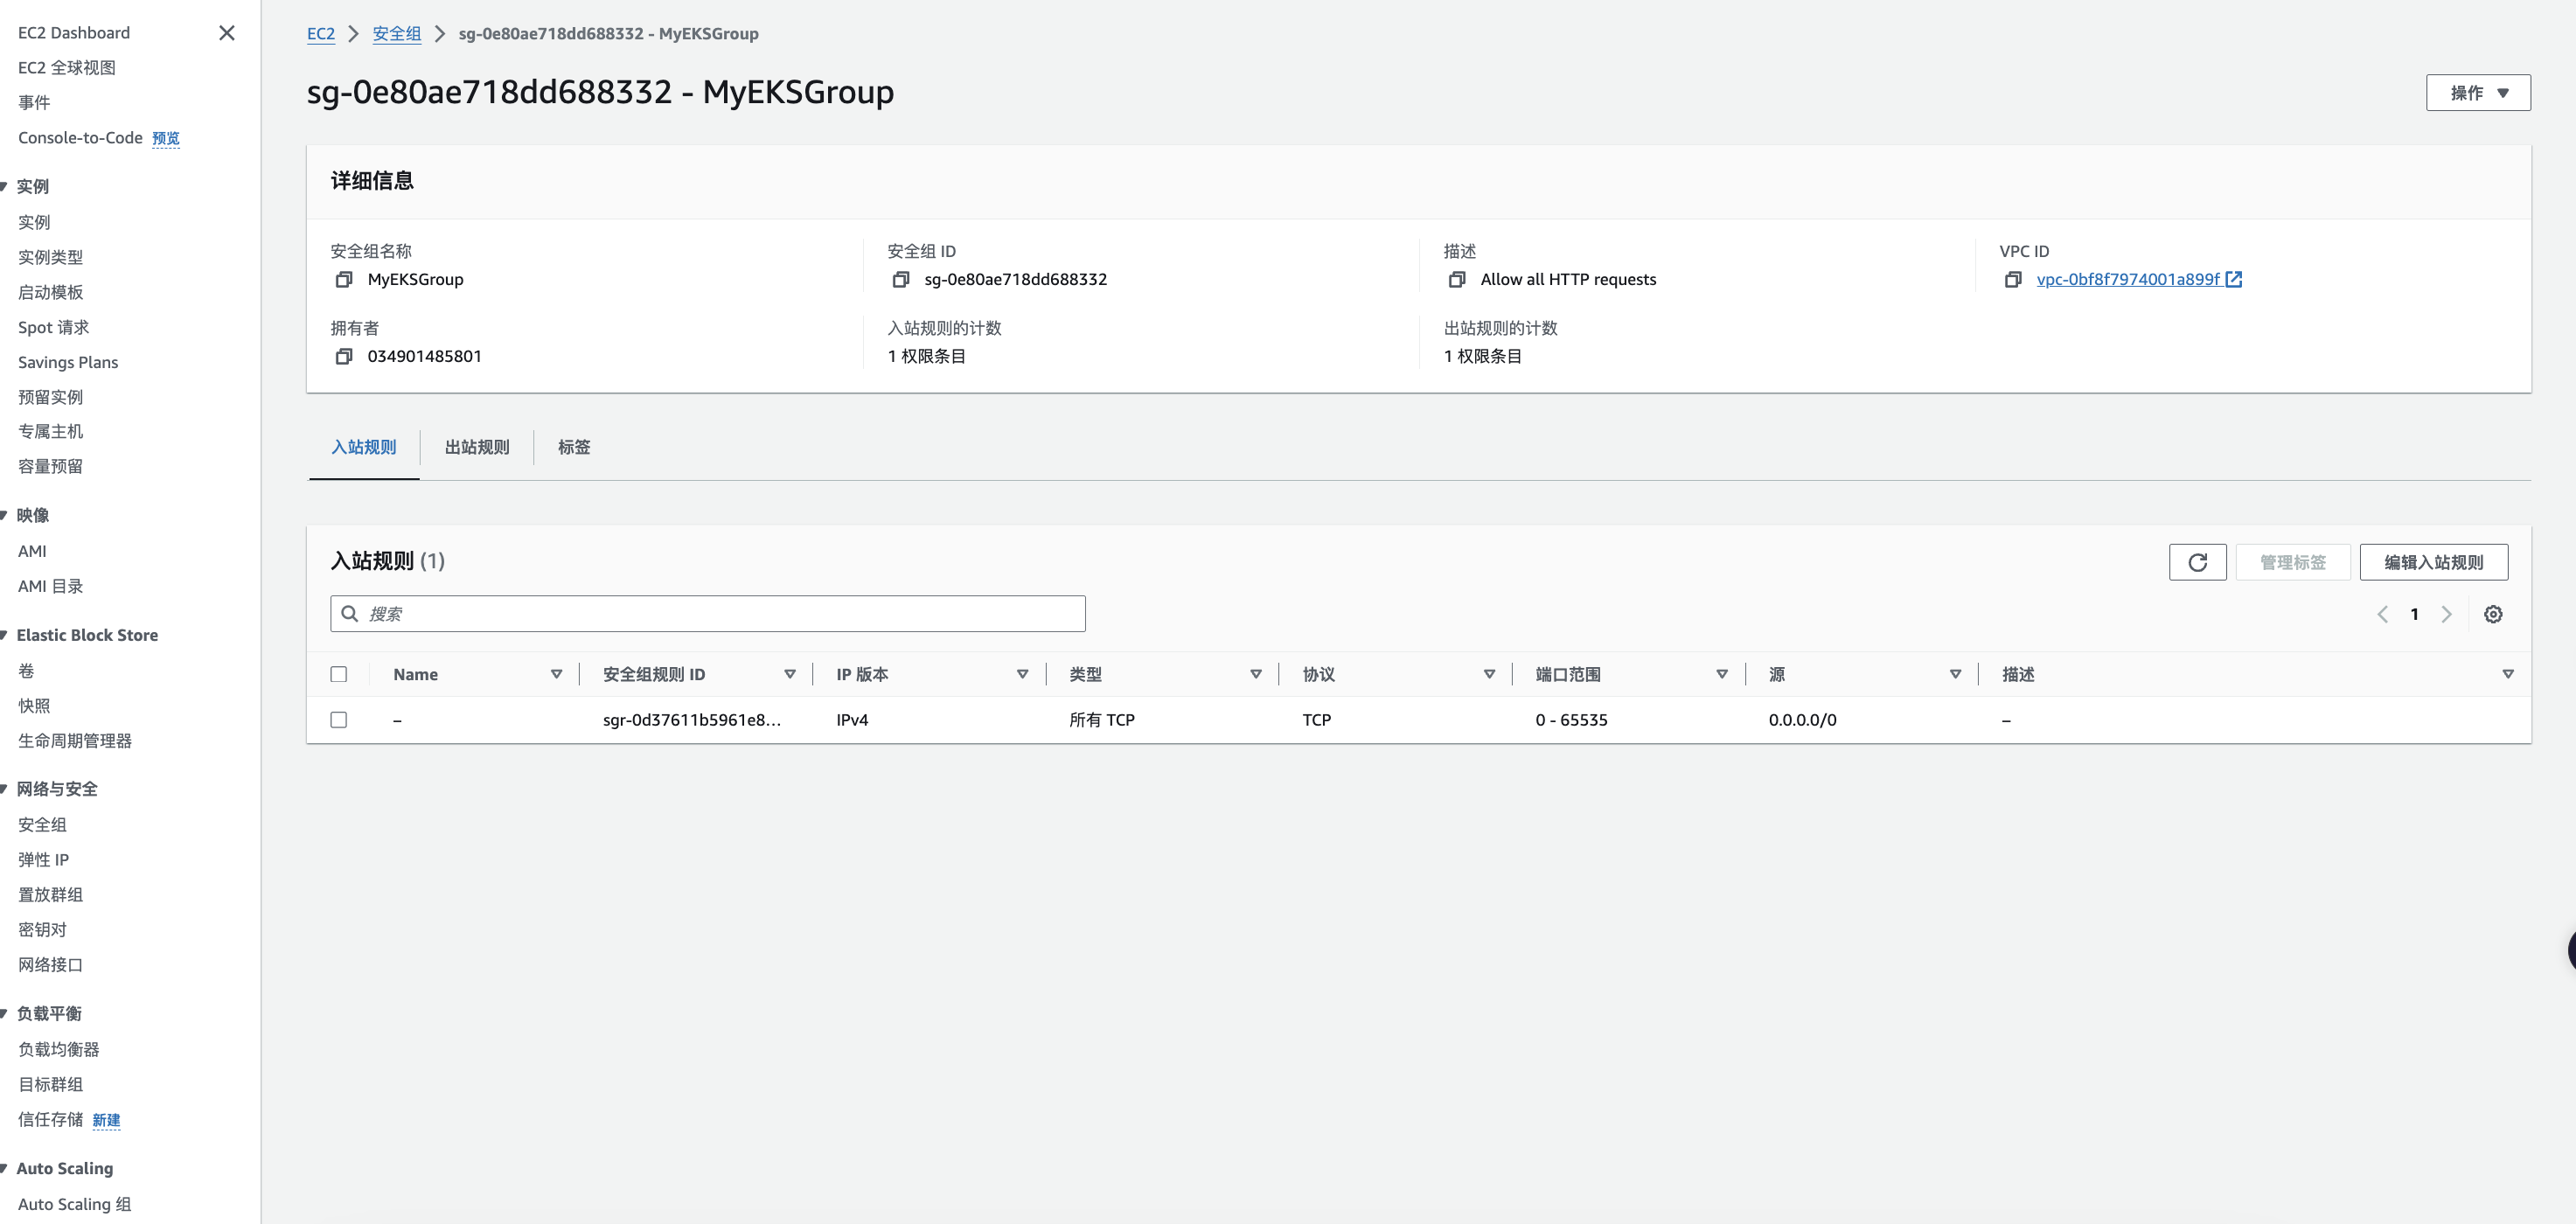
Task: Refresh the inbound rules list
Action: (2197, 562)
